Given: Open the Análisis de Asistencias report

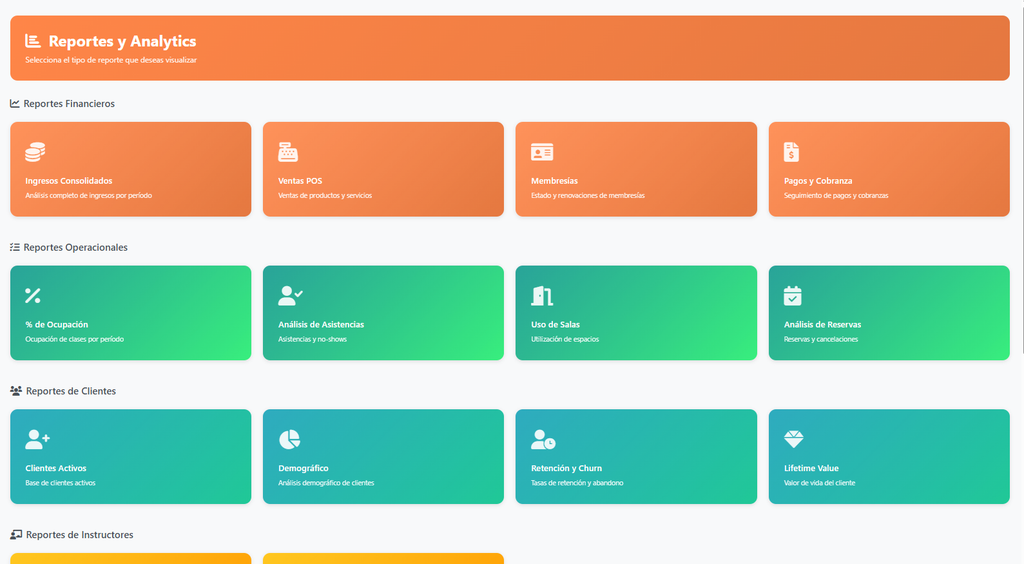Looking at the screenshot, I should click(x=383, y=313).
